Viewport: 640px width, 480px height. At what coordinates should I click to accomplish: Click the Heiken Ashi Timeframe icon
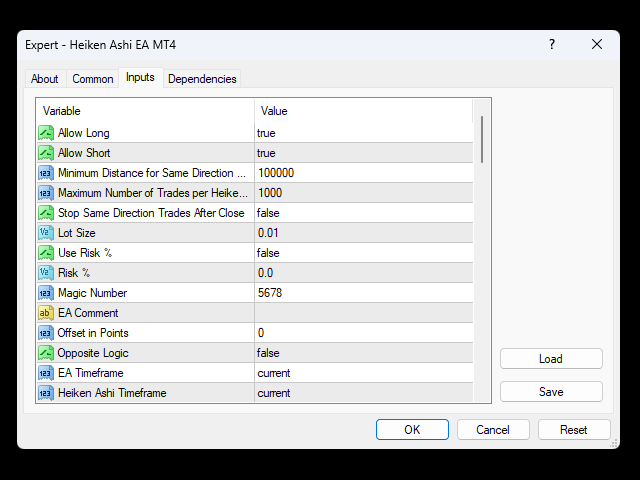pyautogui.click(x=46, y=393)
